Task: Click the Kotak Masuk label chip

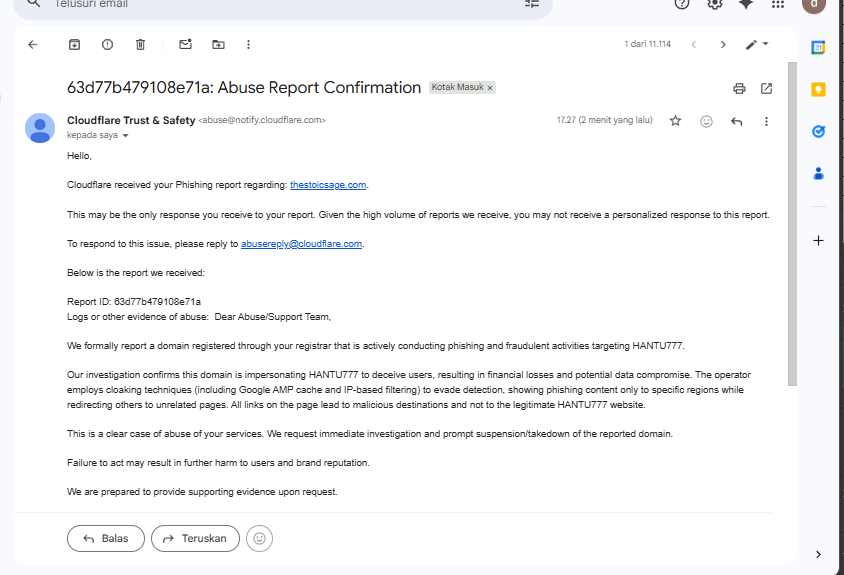Action: click(458, 87)
